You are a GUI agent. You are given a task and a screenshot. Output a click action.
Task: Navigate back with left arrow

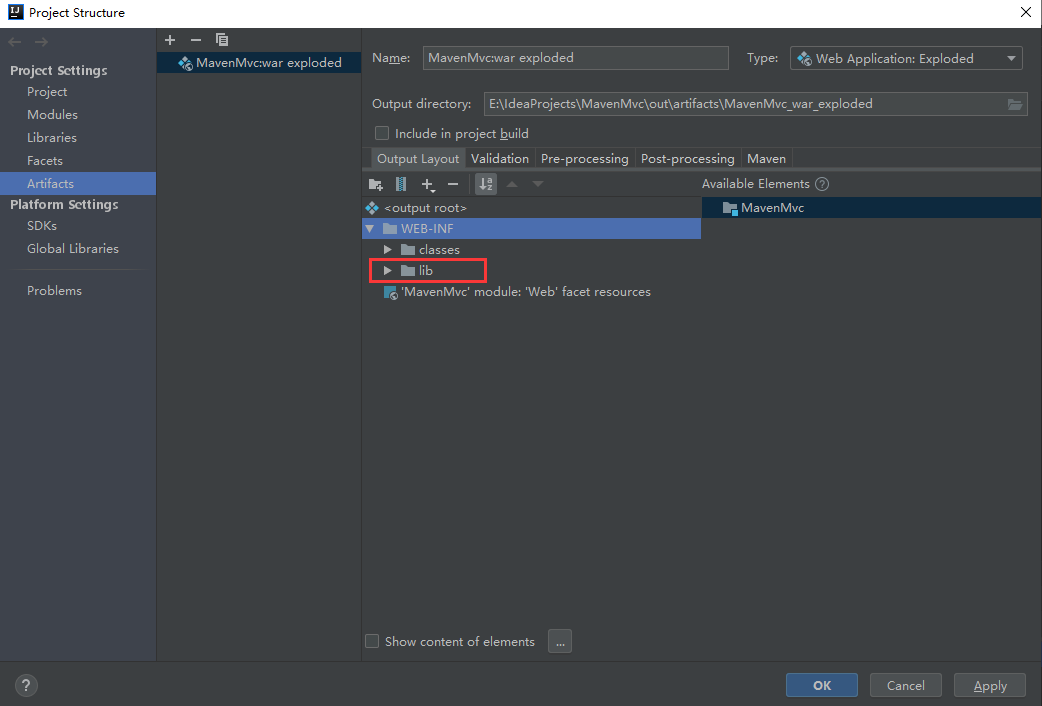pyautogui.click(x=15, y=42)
